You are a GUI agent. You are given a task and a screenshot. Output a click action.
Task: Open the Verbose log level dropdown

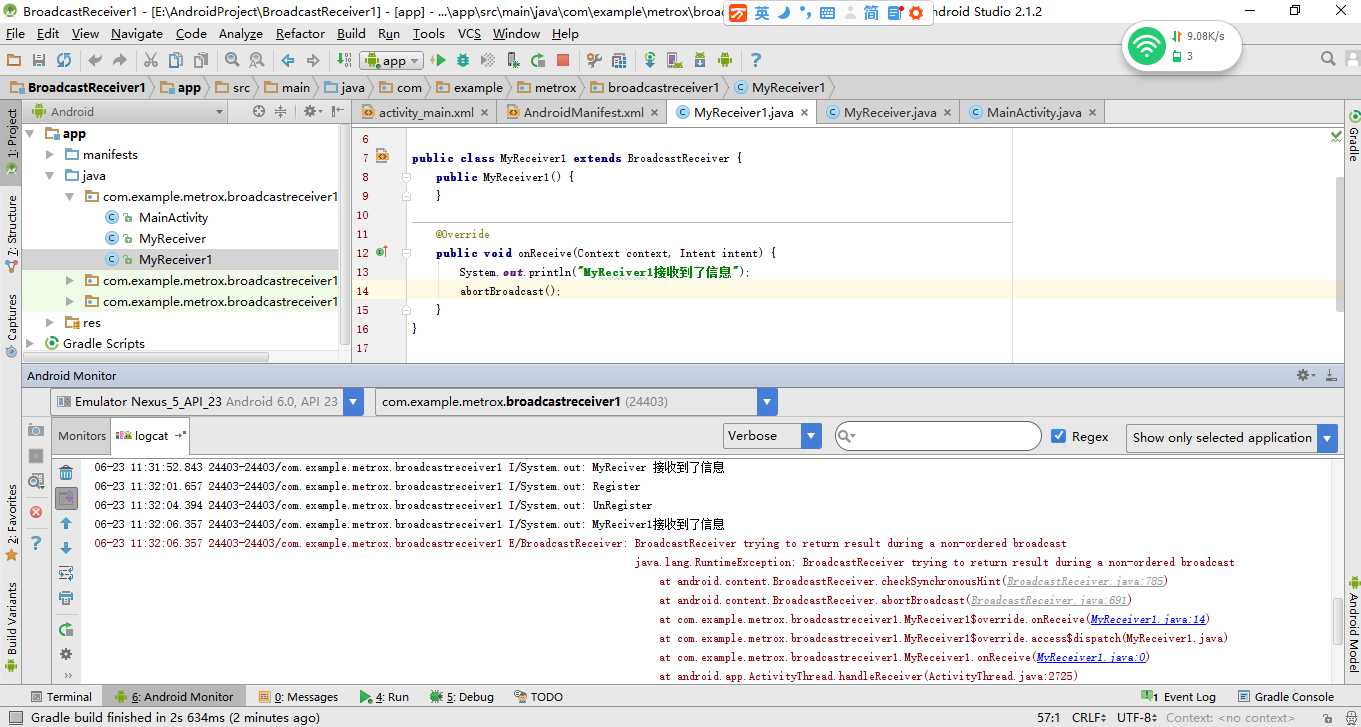click(x=772, y=436)
